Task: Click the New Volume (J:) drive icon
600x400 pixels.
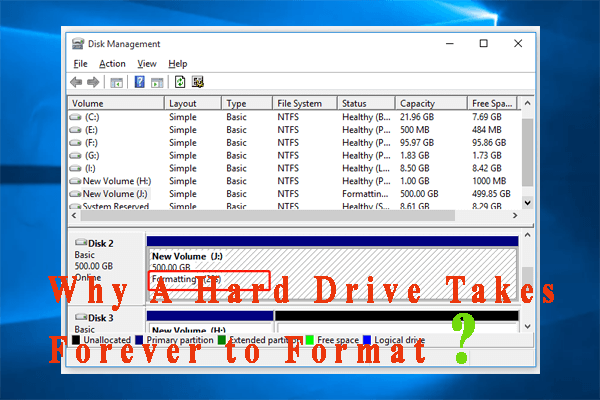Action: point(75,194)
